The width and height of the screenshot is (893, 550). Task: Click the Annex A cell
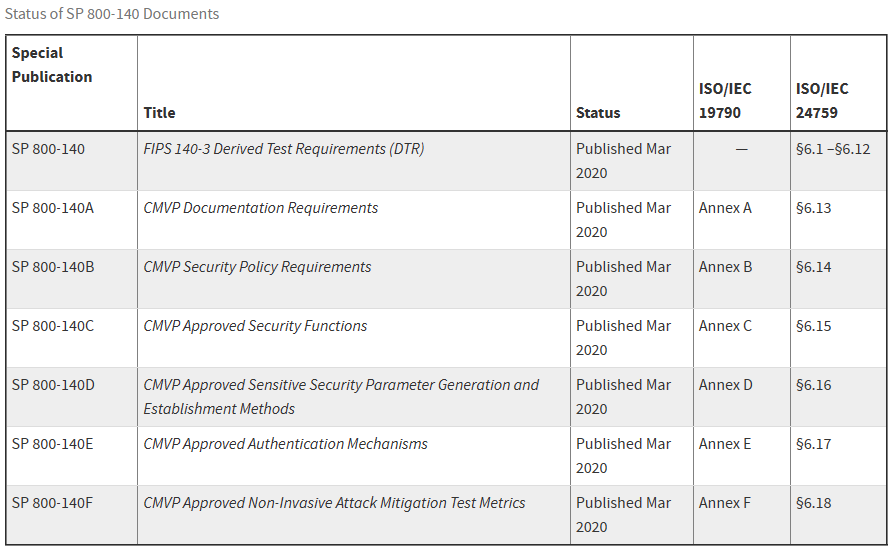725,208
